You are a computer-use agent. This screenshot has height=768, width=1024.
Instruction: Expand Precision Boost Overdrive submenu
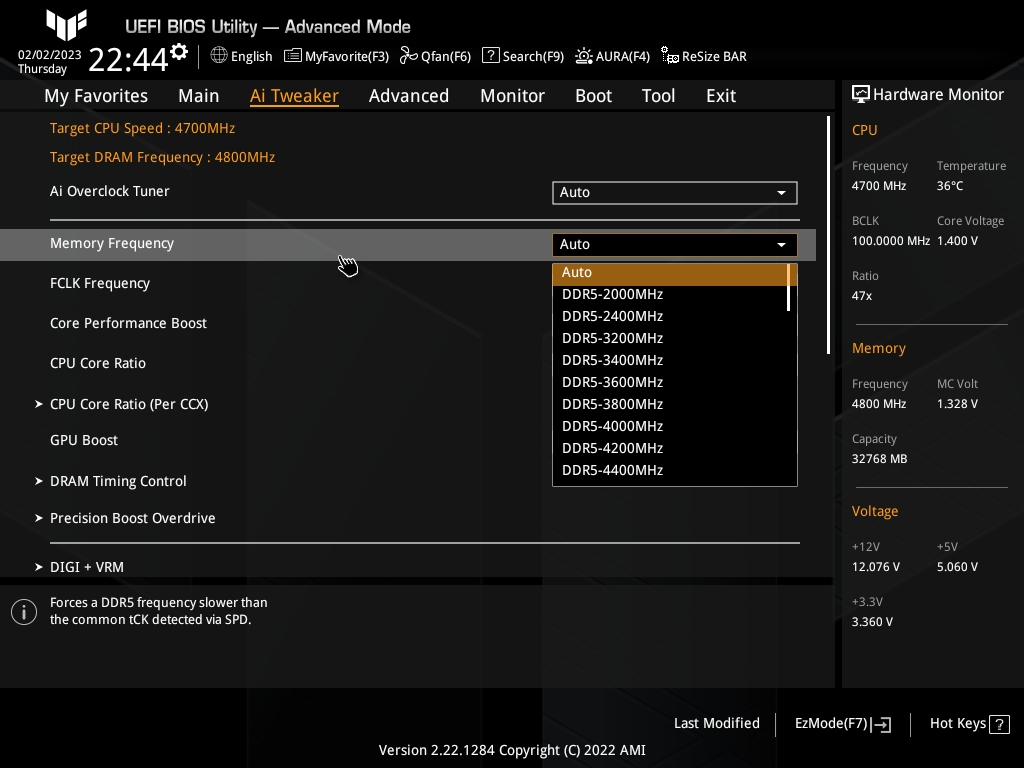tap(125, 519)
